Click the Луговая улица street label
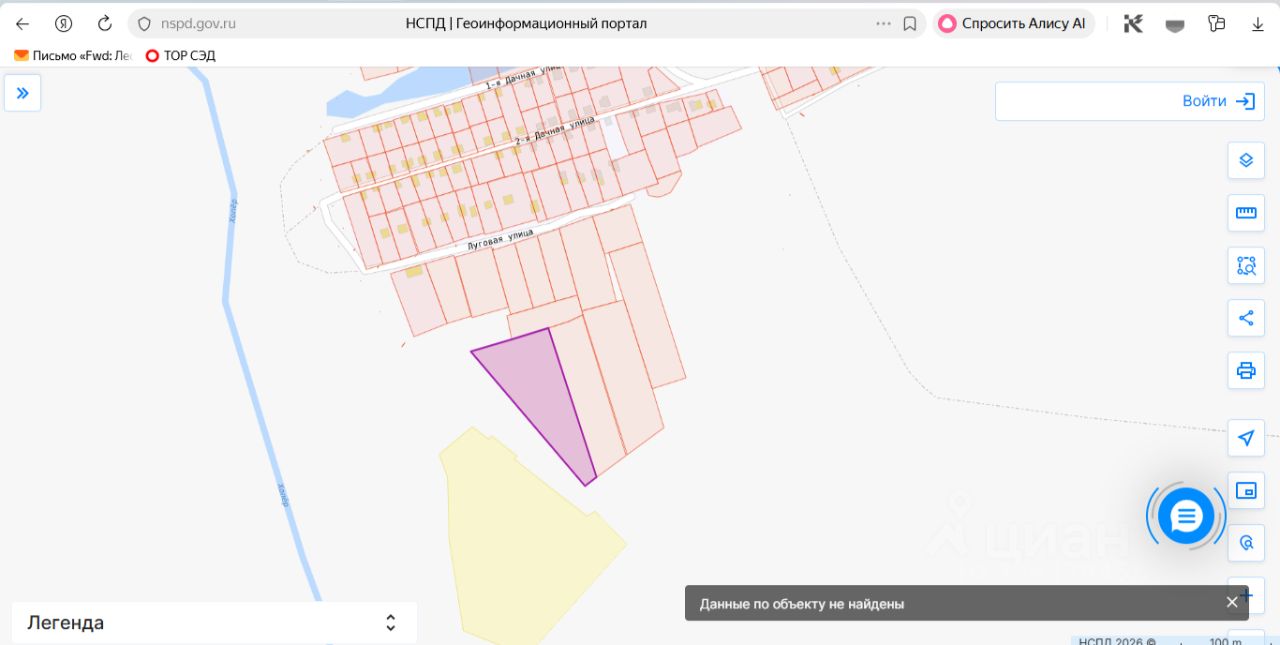This screenshot has width=1280, height=645. [501, 238]
